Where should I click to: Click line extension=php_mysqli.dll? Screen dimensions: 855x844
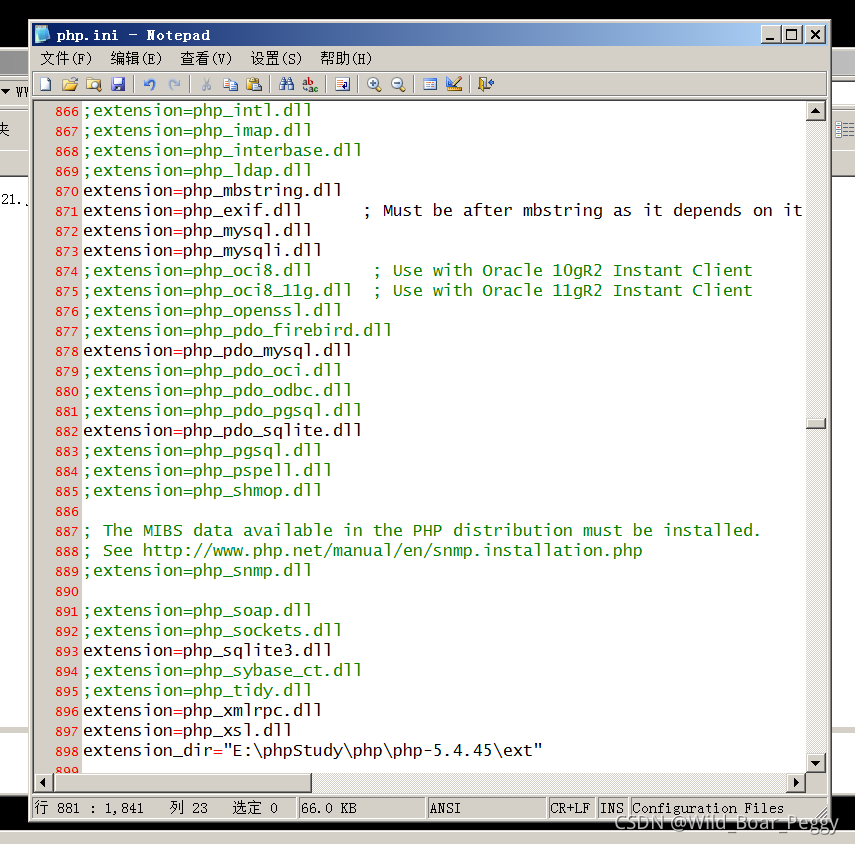[x=202, y=250]
